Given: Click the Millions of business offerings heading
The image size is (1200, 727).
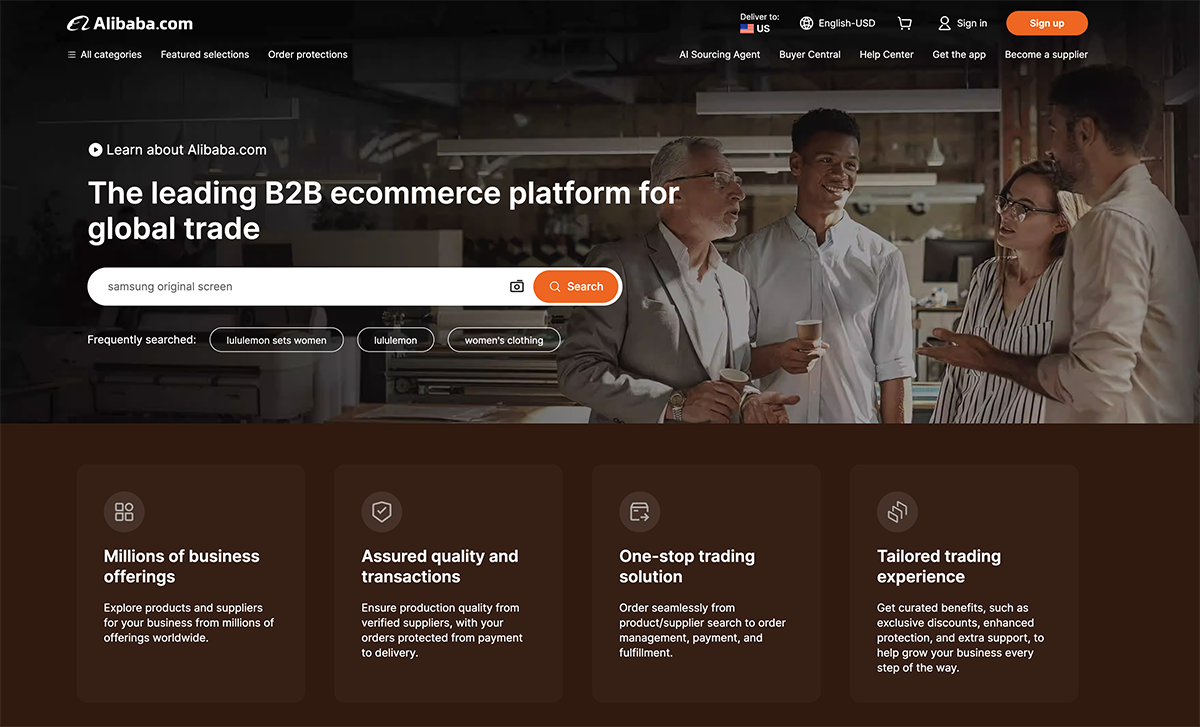Looking at the screenshot, I should coord(182,566).
